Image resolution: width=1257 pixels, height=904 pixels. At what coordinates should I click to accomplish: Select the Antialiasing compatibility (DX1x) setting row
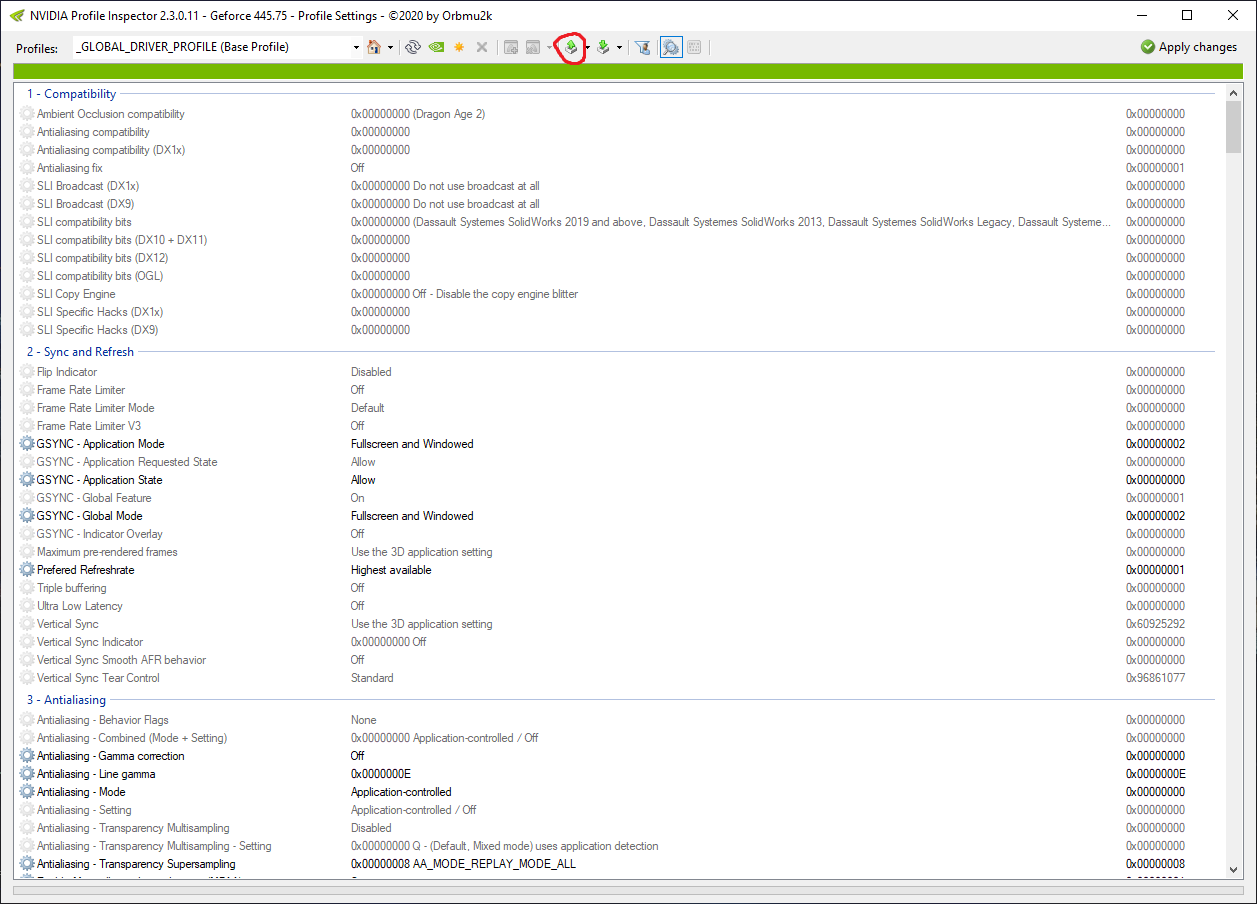coord(617,150)
